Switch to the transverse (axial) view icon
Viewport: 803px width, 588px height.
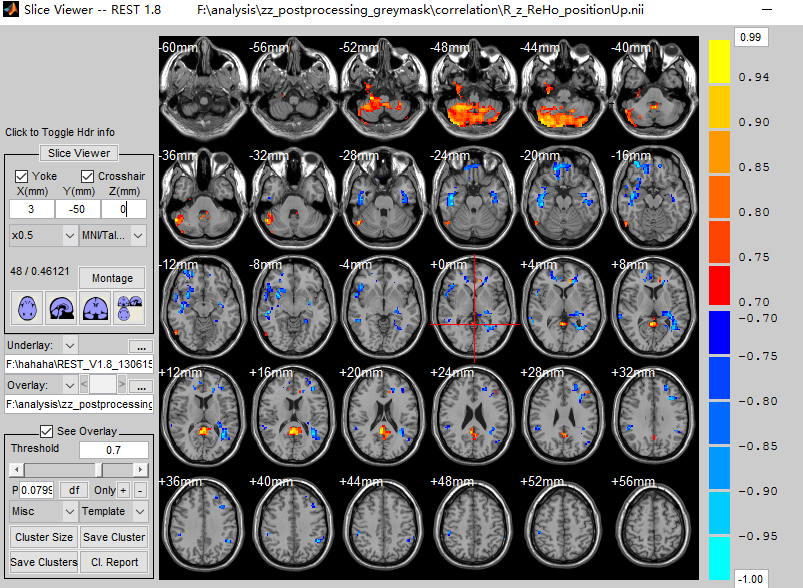tap(27, 308)
